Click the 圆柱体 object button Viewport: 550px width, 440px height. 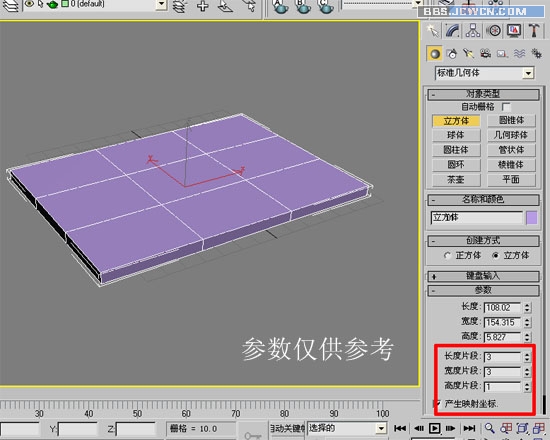[456, 150]
